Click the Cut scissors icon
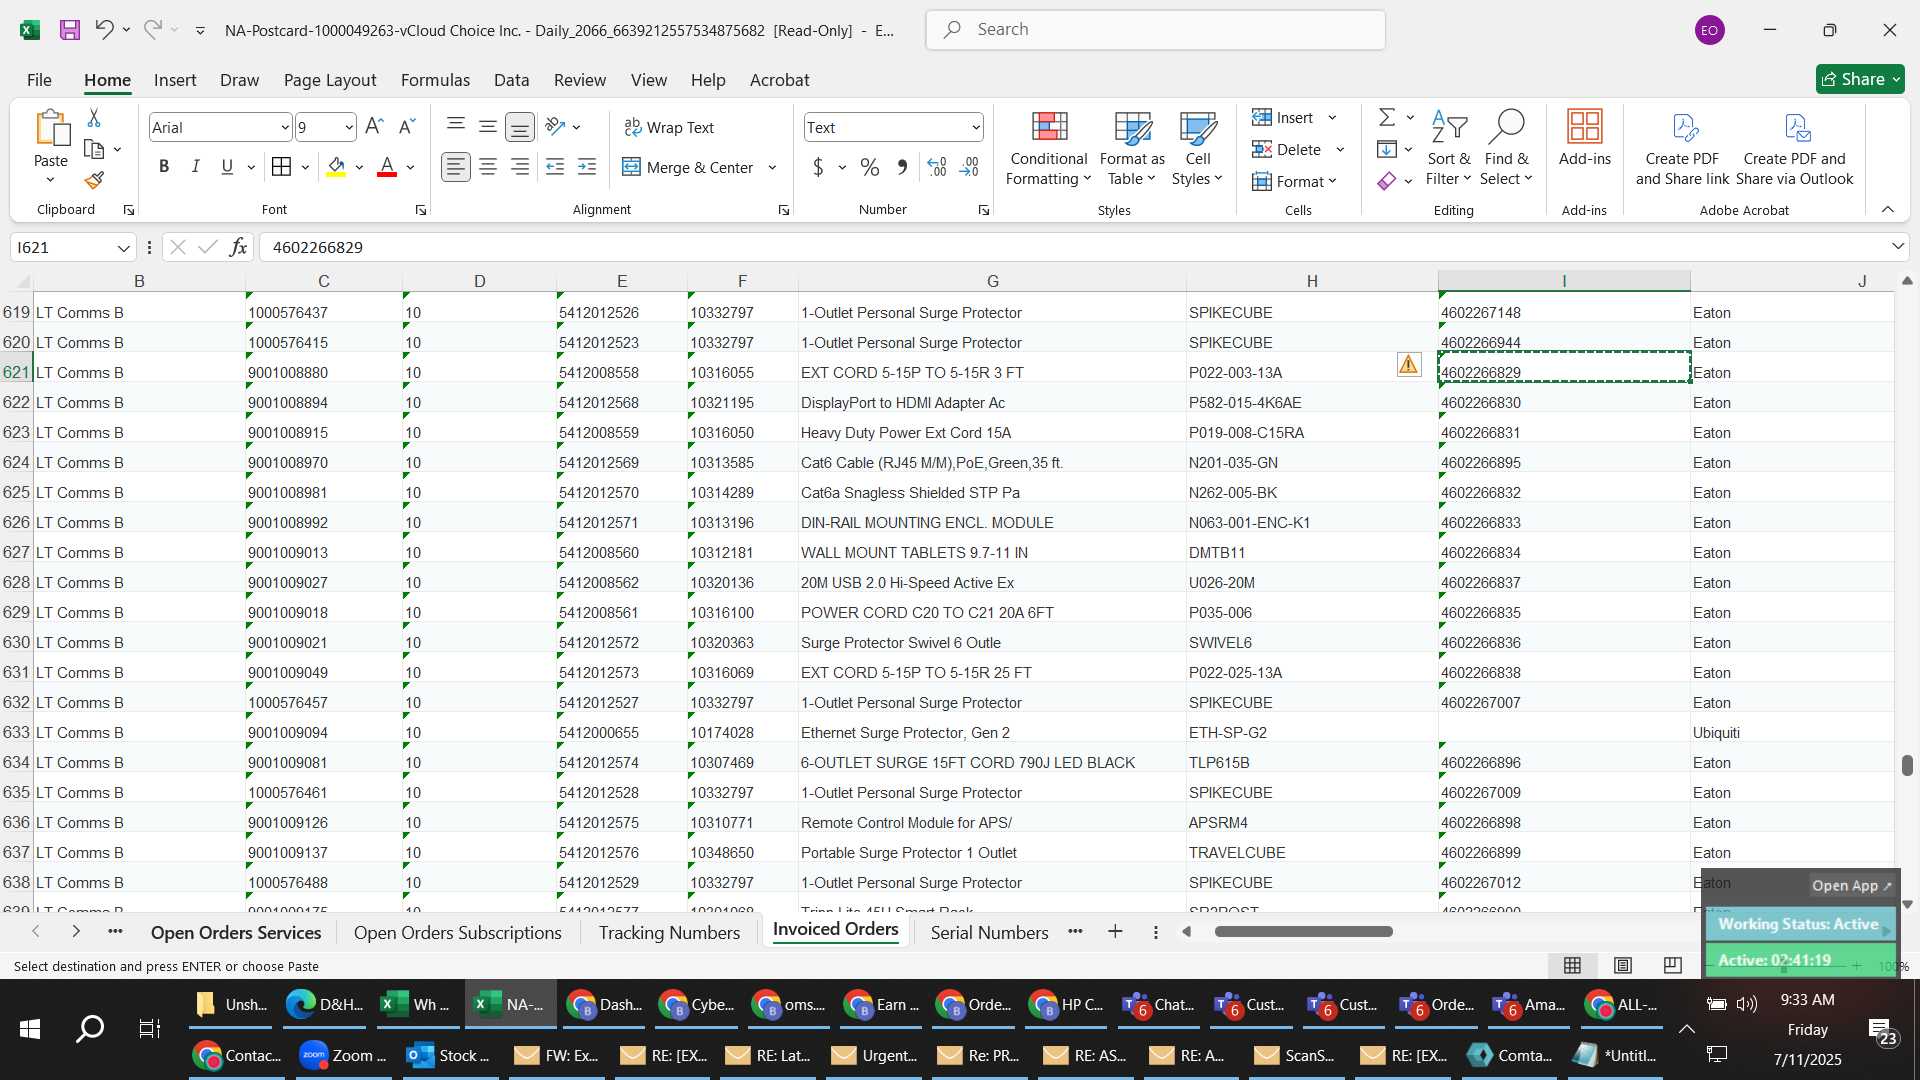Screen dimensions: 1920x1080 click(94, 118)
